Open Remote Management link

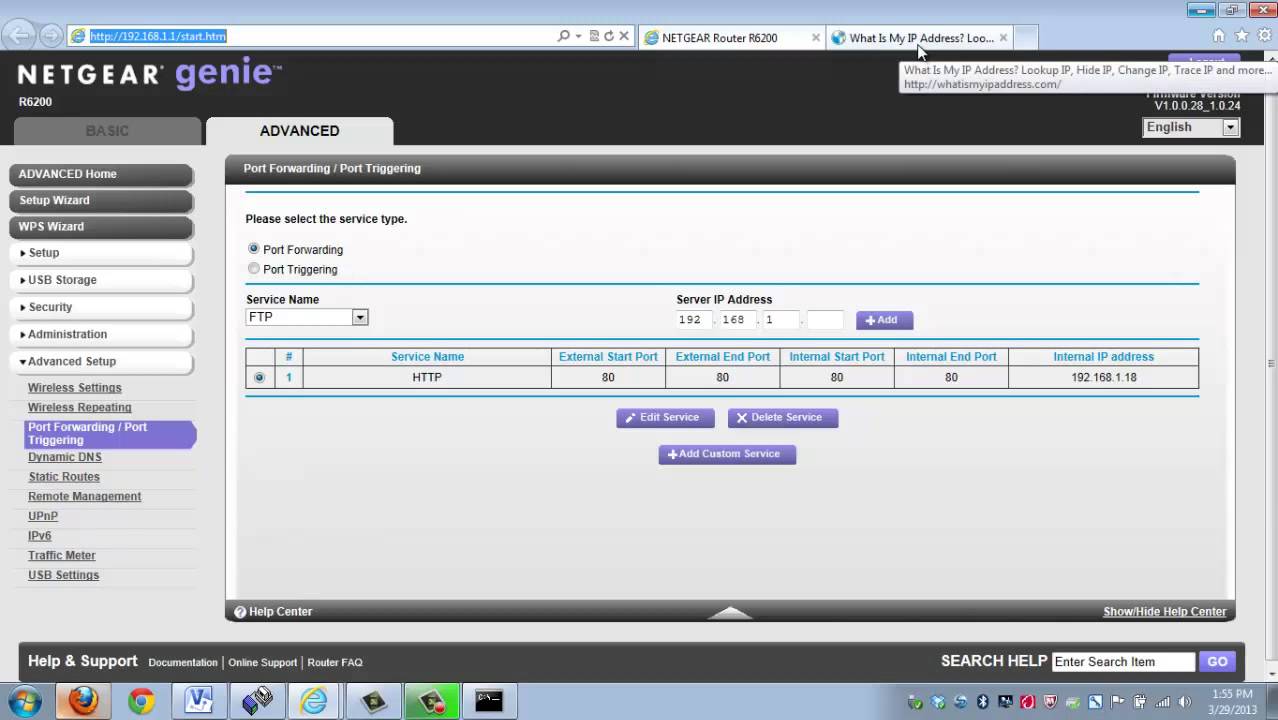(85, 497)
